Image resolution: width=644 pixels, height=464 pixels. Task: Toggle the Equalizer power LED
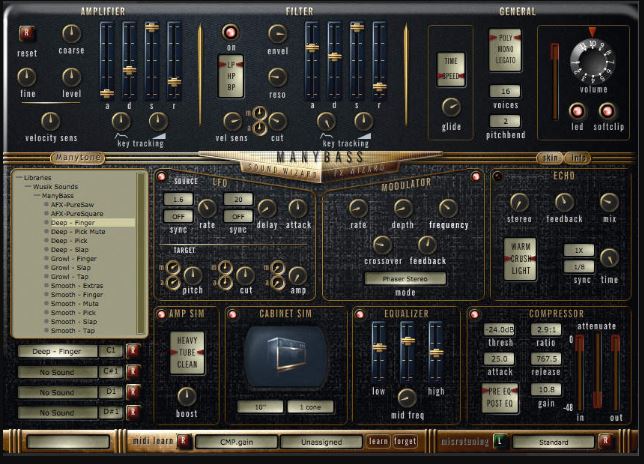tap(360, 315)
